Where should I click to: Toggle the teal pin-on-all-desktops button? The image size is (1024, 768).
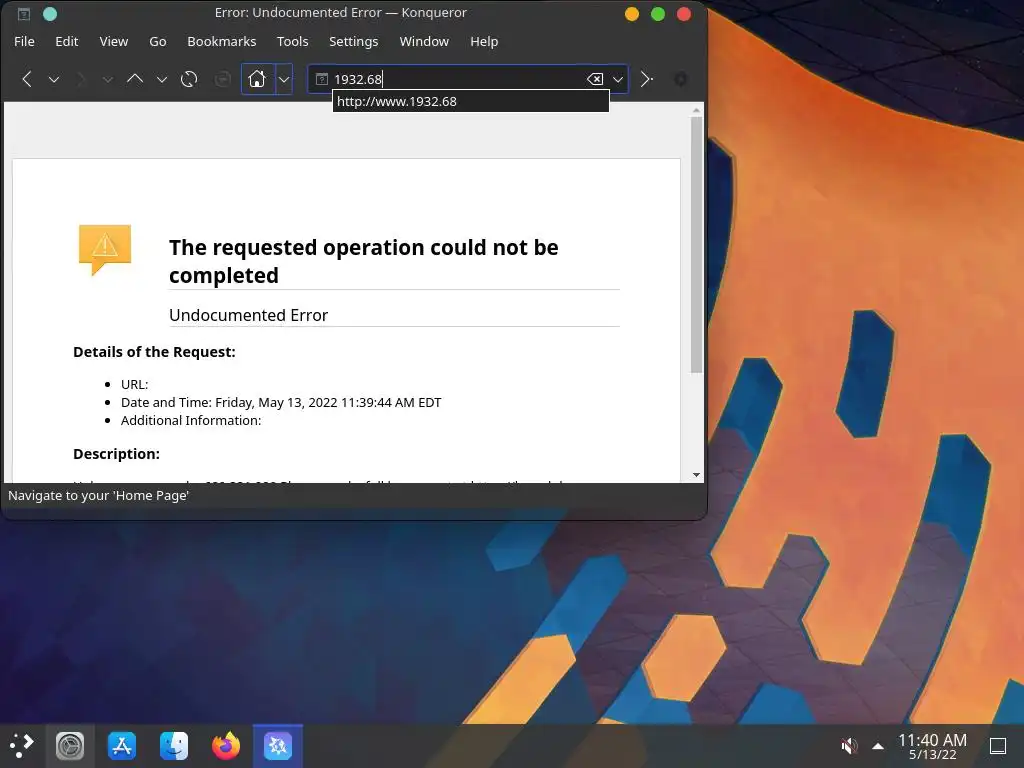tap(50, 13)
